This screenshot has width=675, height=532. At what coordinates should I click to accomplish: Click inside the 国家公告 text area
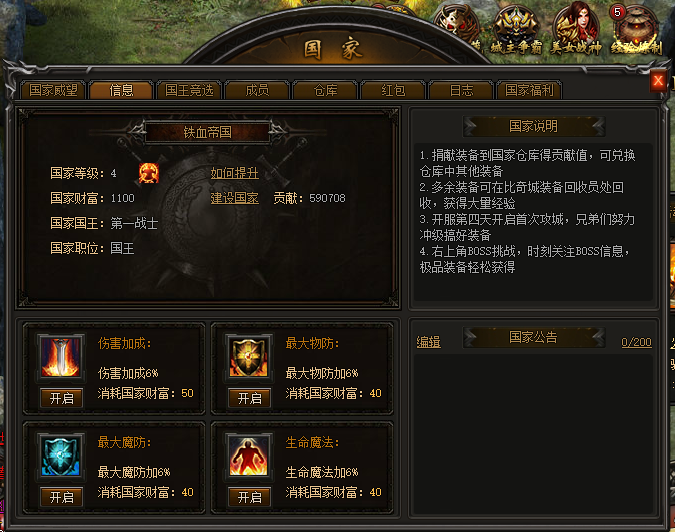tap(534, 434)
